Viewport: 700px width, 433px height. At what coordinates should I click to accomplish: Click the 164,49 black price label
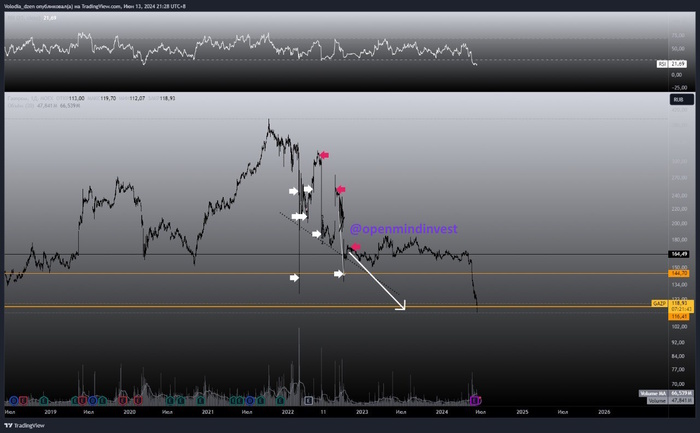(x=679, y=254)
